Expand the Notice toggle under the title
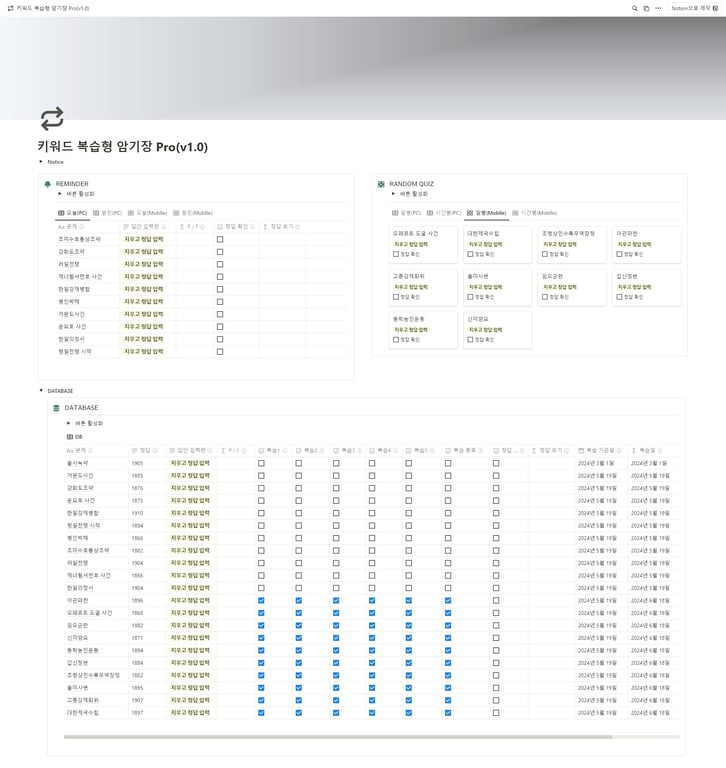The image size is (726, 768). click(41, 162)
